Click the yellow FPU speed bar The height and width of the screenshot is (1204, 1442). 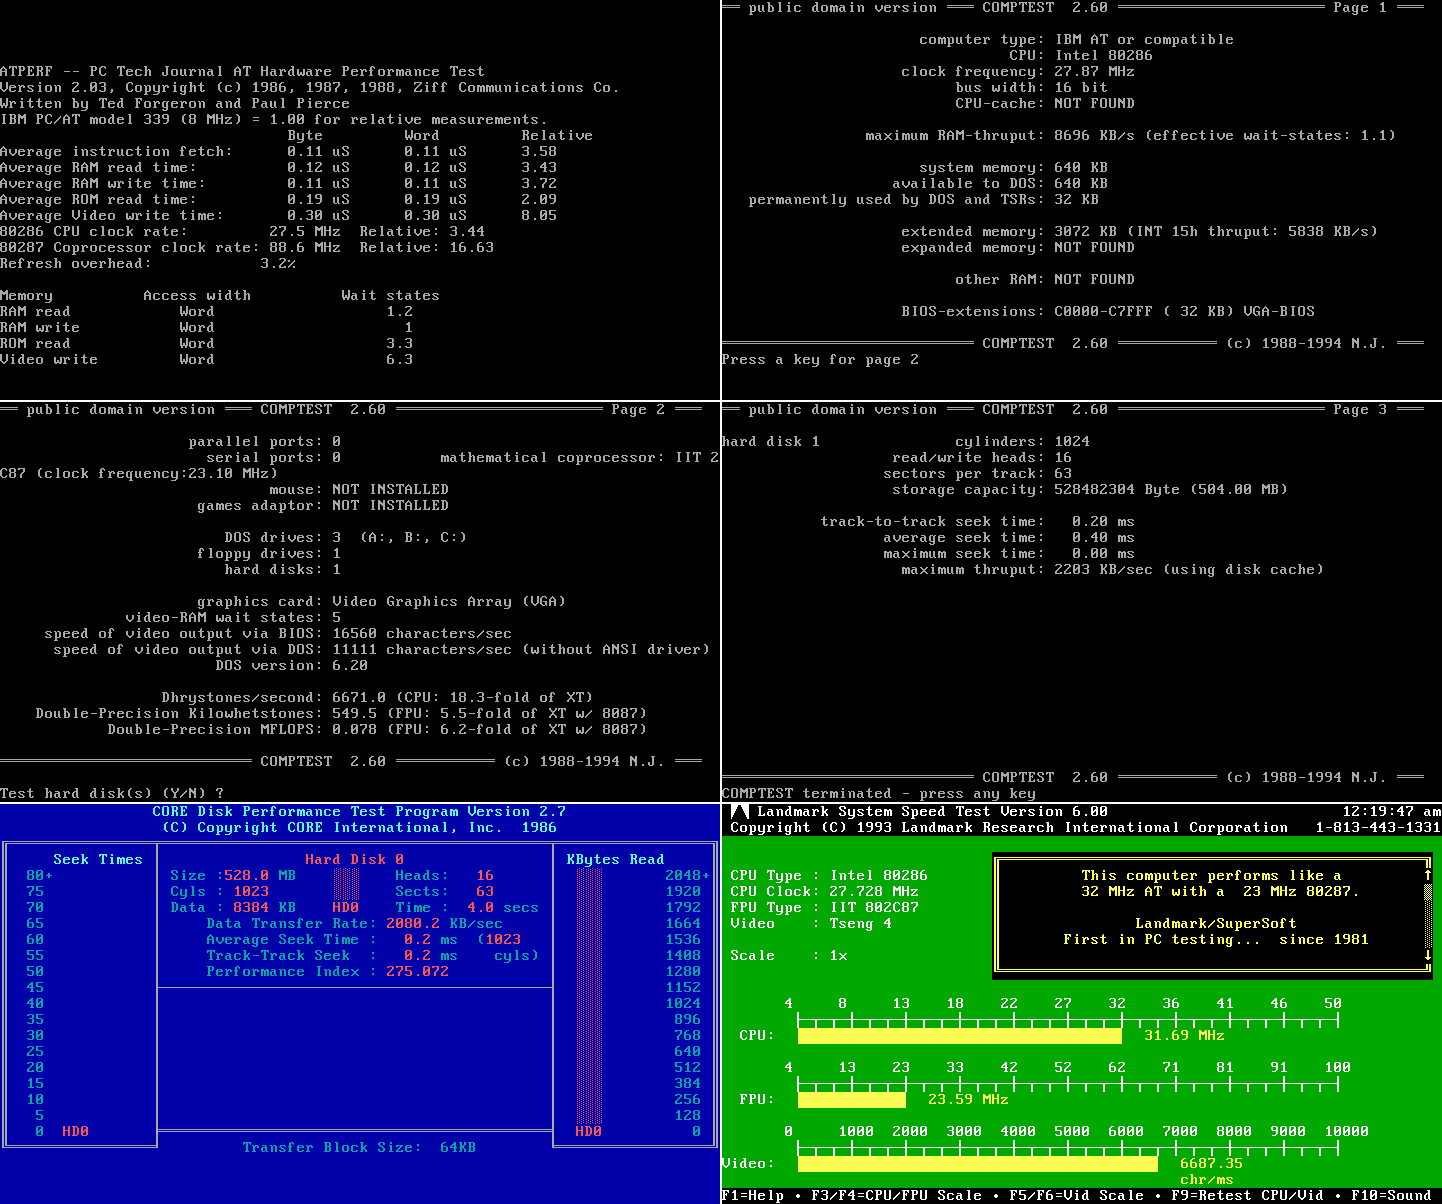(852, 1099)
